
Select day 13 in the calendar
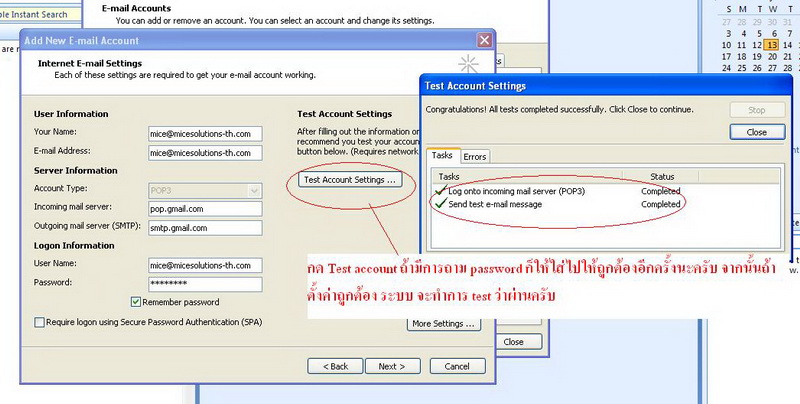click(x=772, y=45)
